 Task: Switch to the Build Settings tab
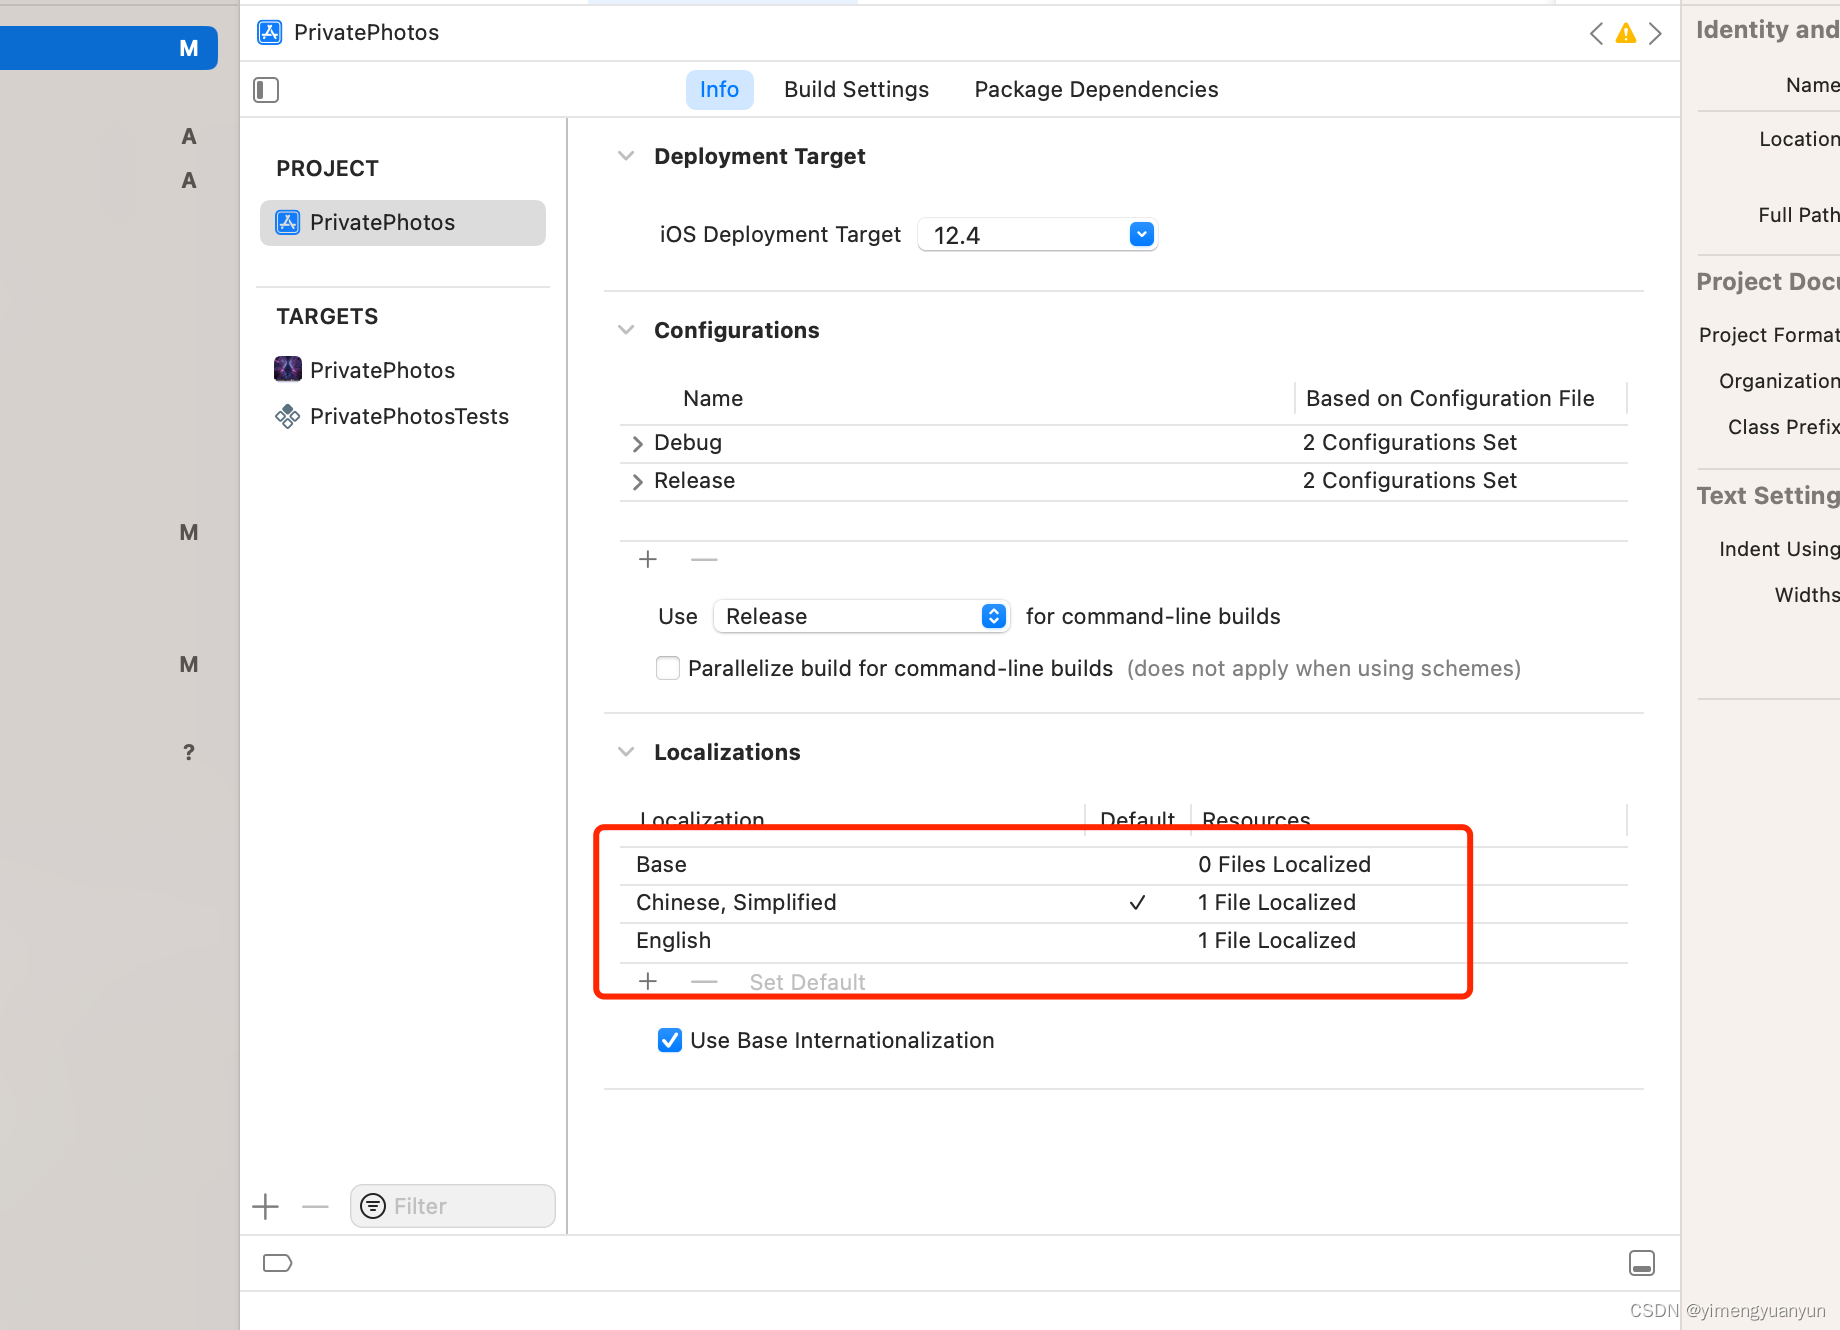(x=856, y=90)
